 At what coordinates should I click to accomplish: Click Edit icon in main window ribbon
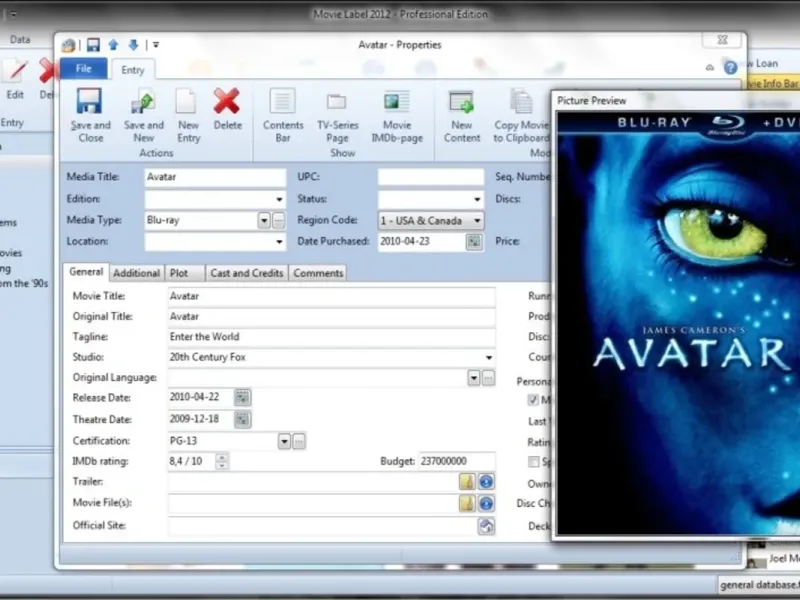(x=15, y=71)
